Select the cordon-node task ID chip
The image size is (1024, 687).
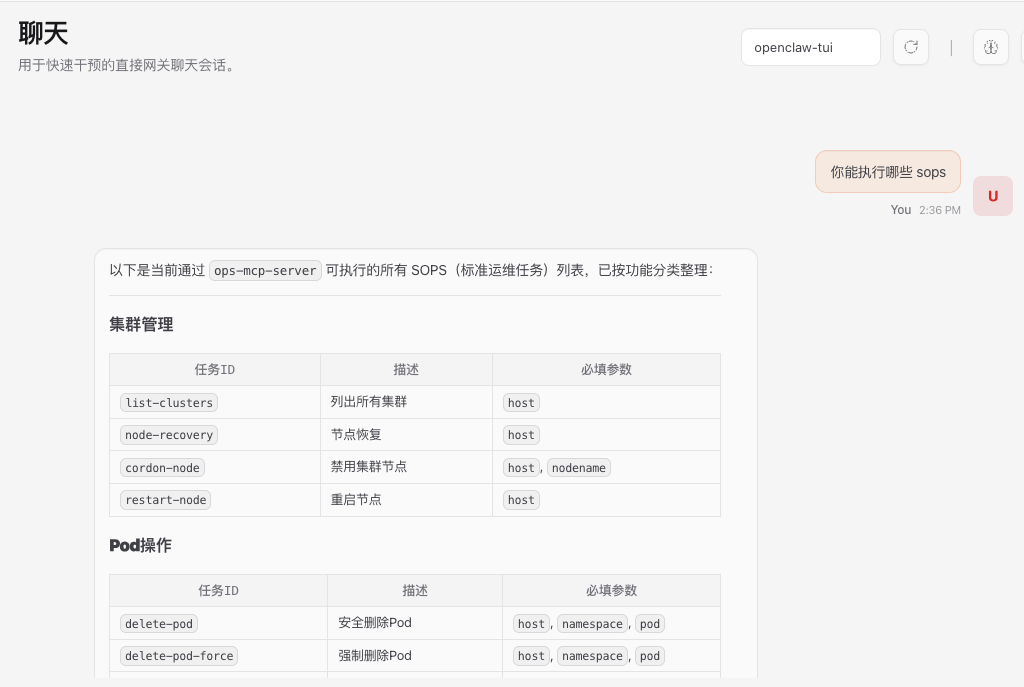click(x=162, y=468)
